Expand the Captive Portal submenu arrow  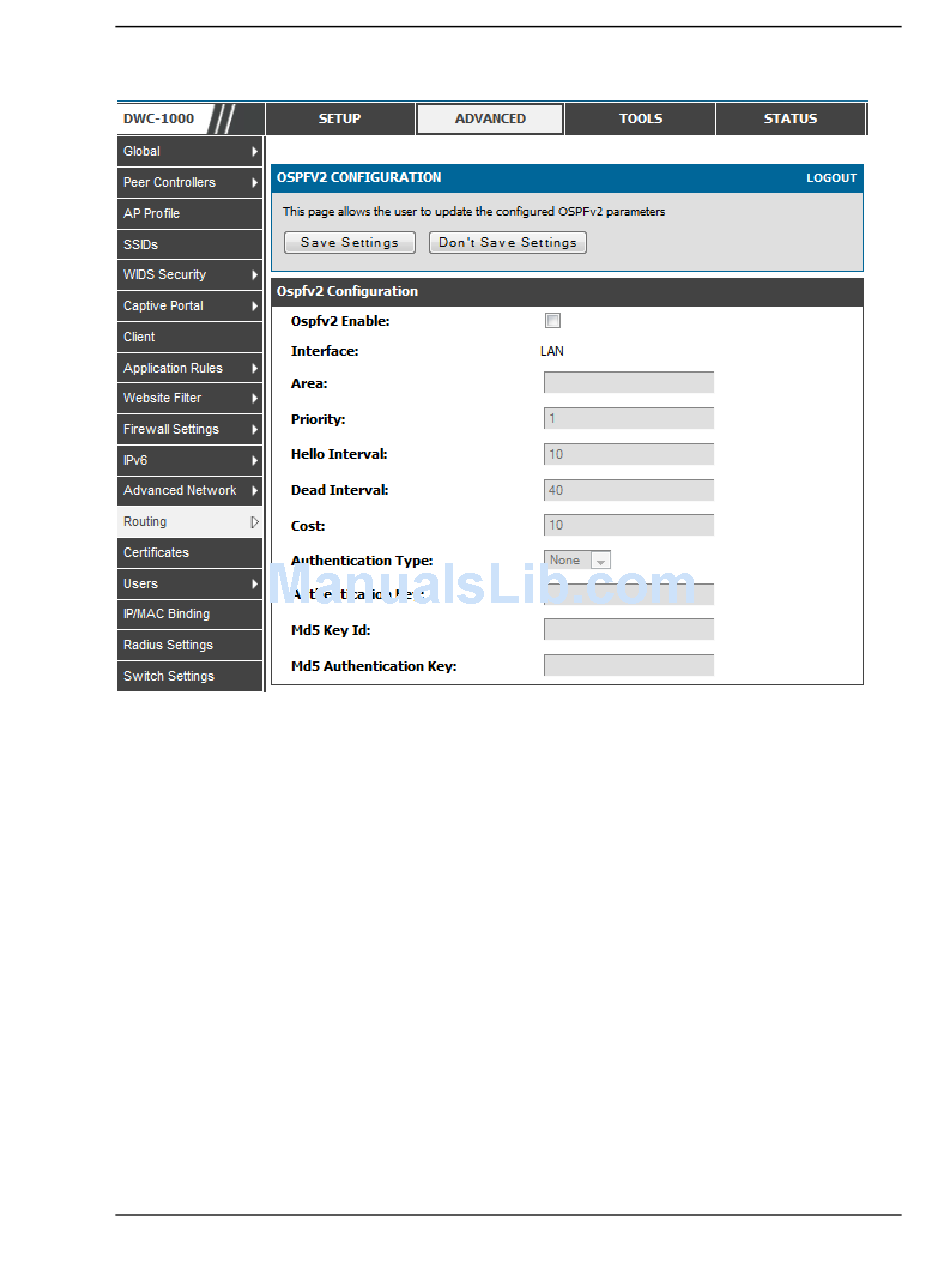(x=255, y=306)
